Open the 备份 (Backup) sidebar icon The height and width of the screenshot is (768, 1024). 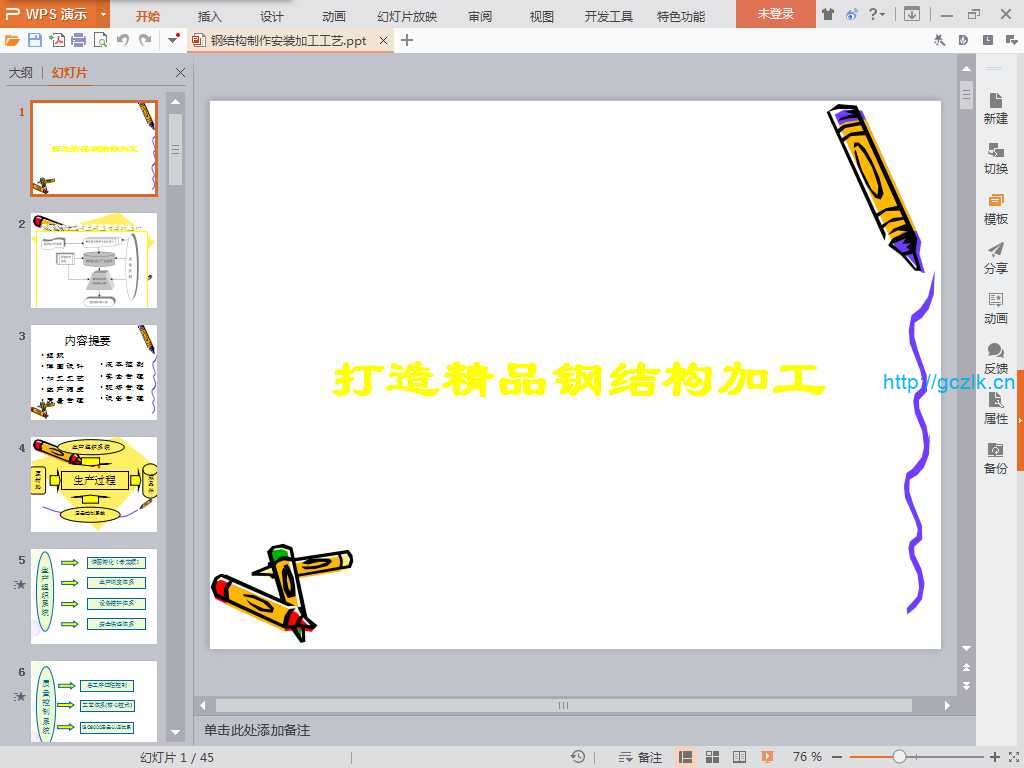[995, 458]
